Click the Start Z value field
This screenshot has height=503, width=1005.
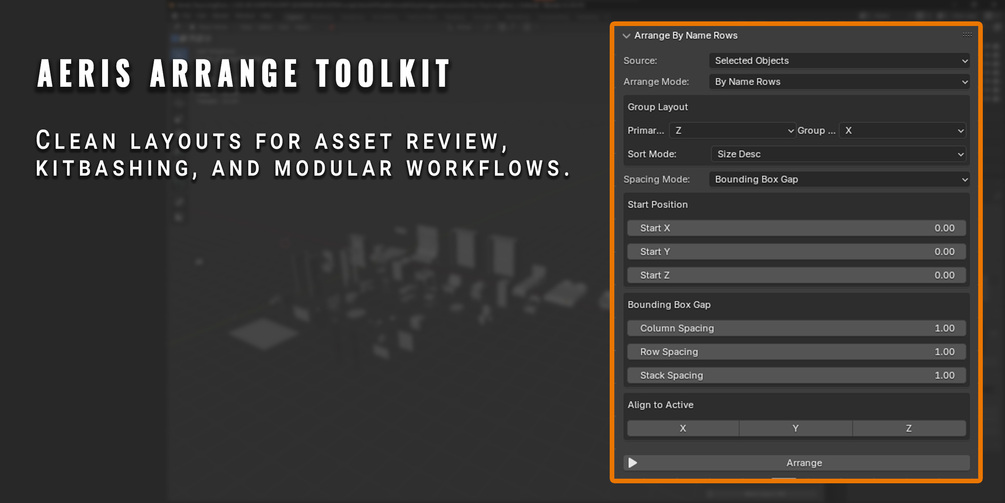point(797,276)
